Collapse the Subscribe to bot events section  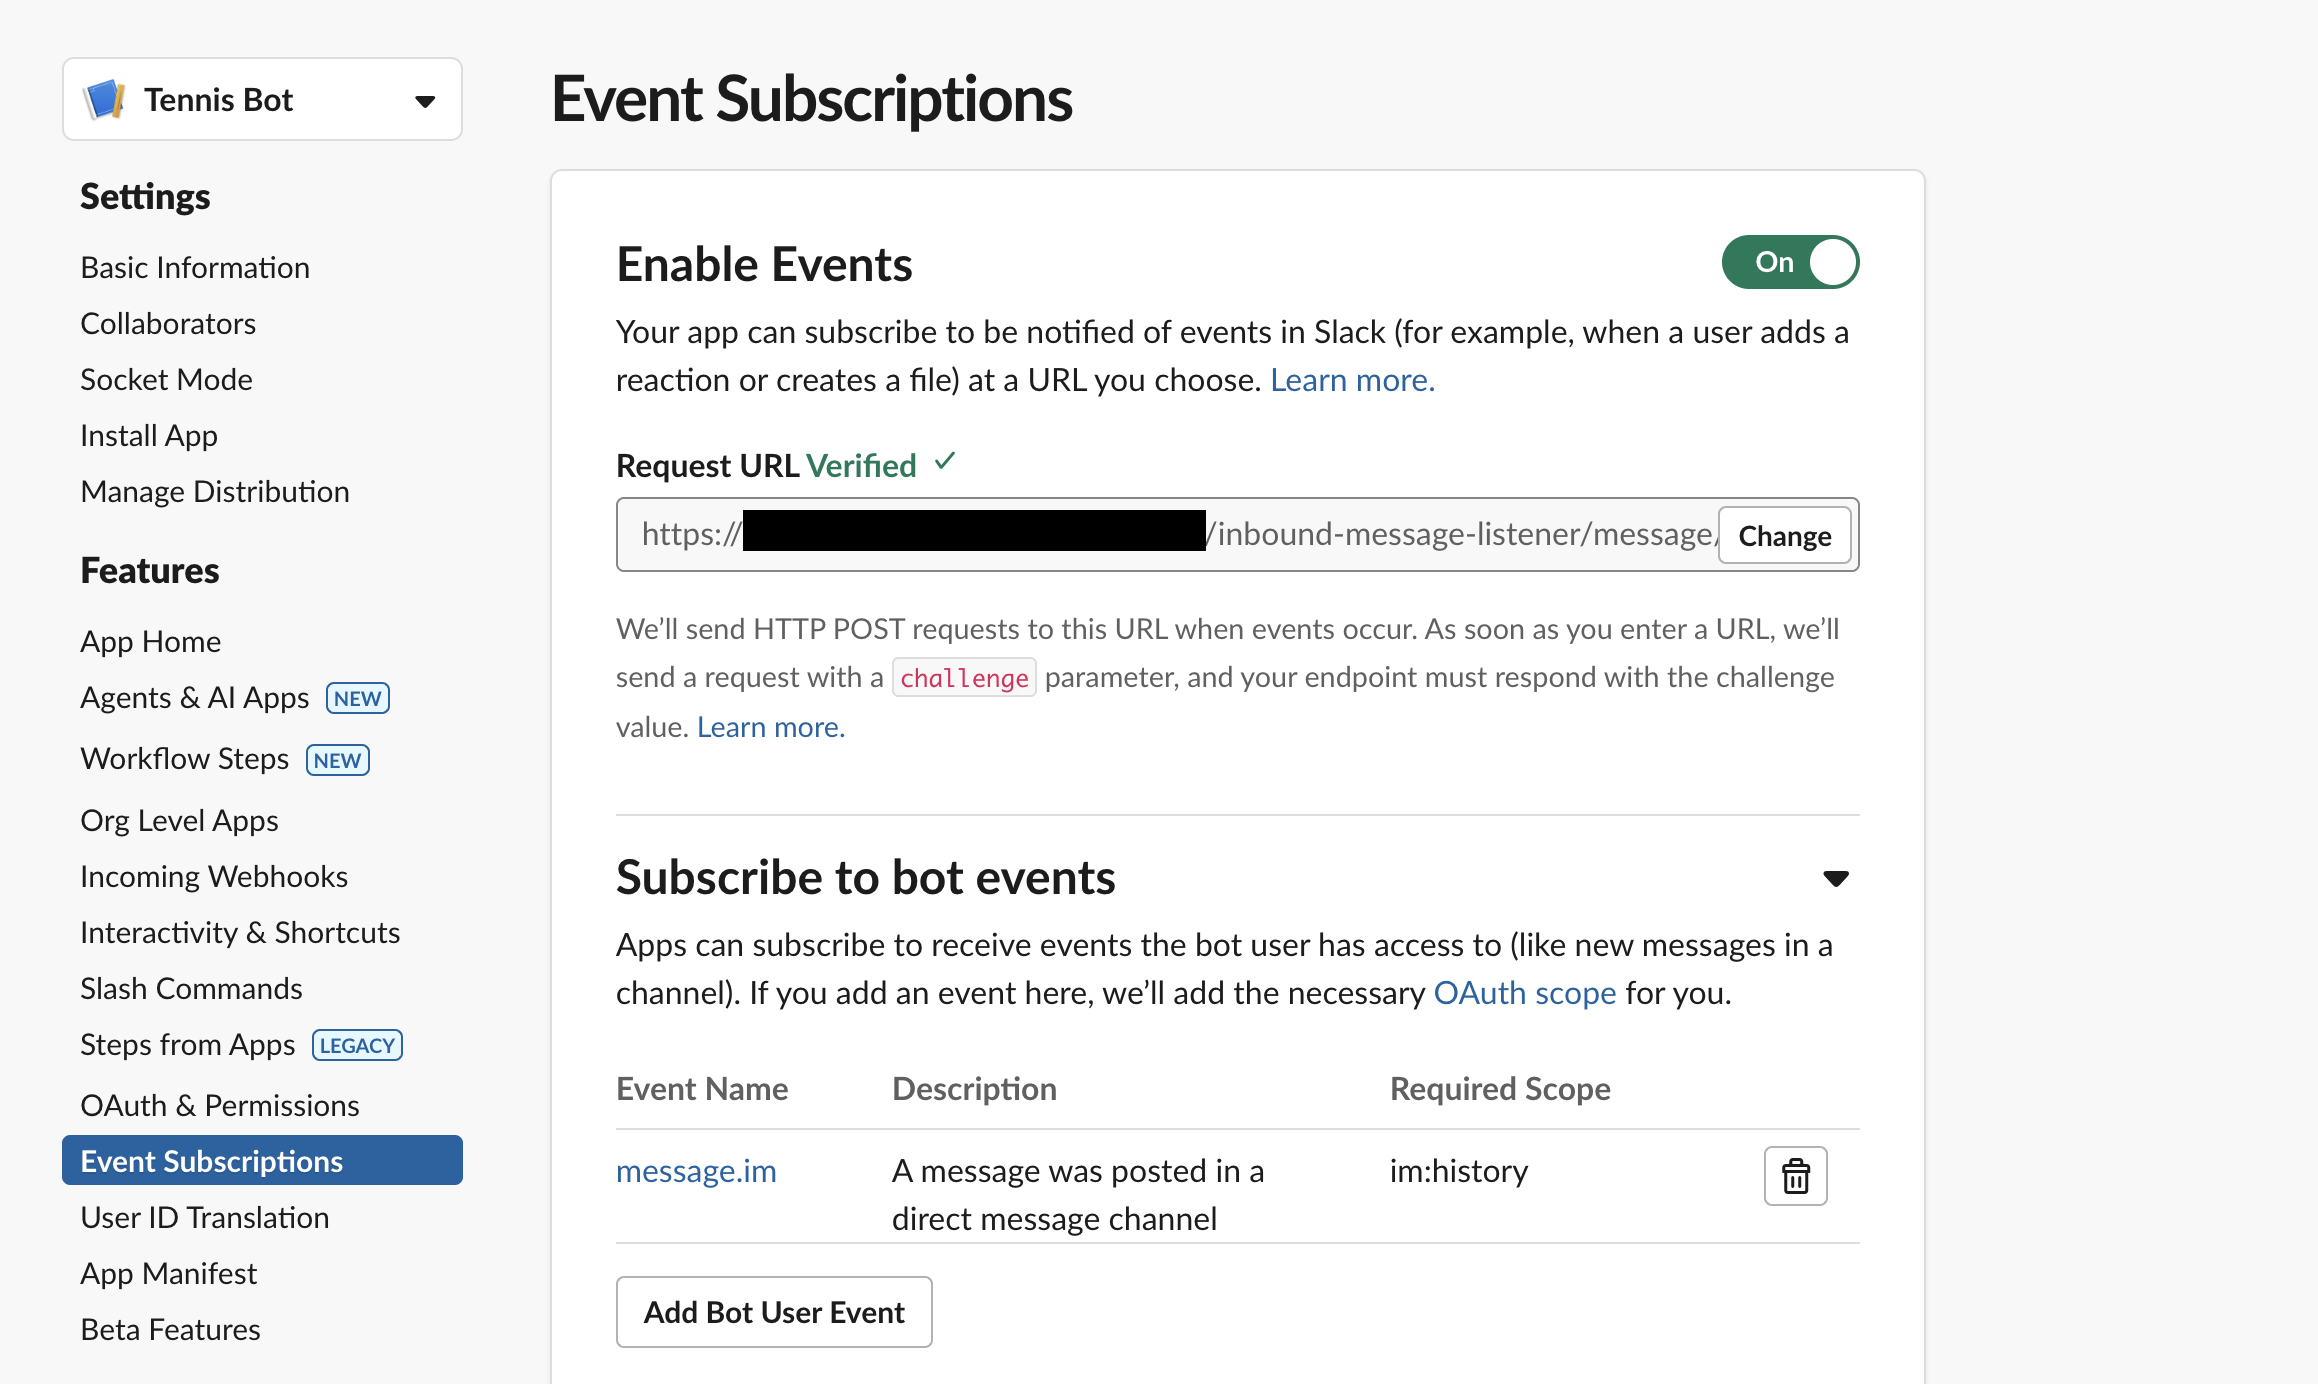point(1836,878)
